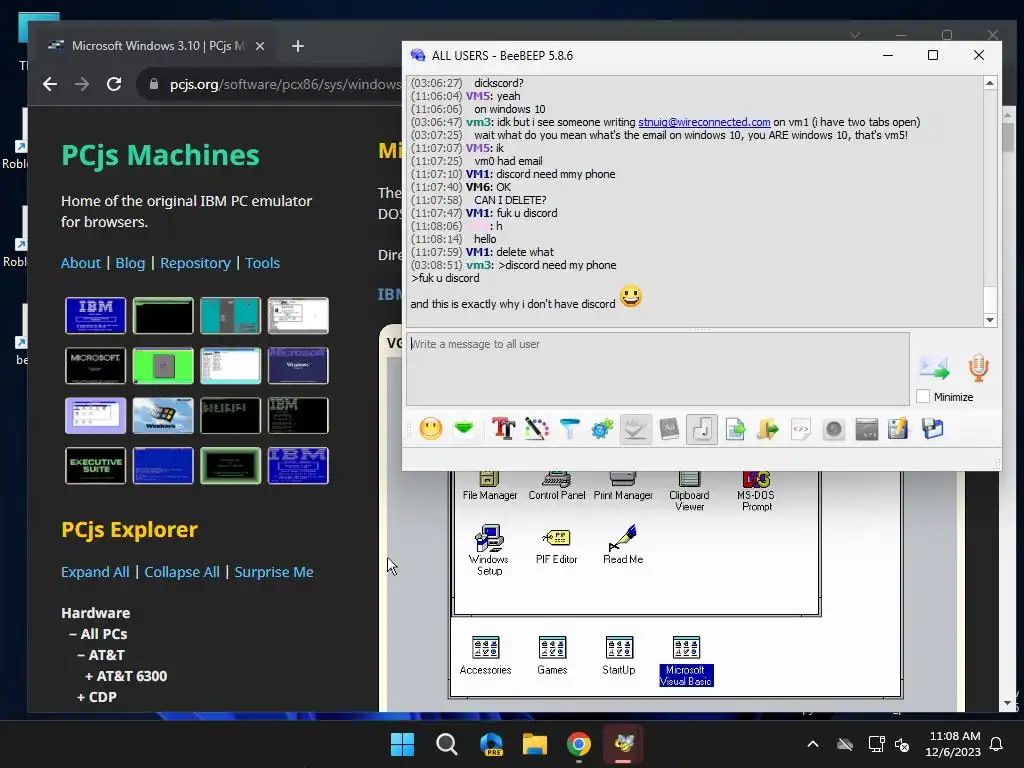Click Expand All in PCjs Explorer
1024x768 pixels.
[x=95, y=572]
